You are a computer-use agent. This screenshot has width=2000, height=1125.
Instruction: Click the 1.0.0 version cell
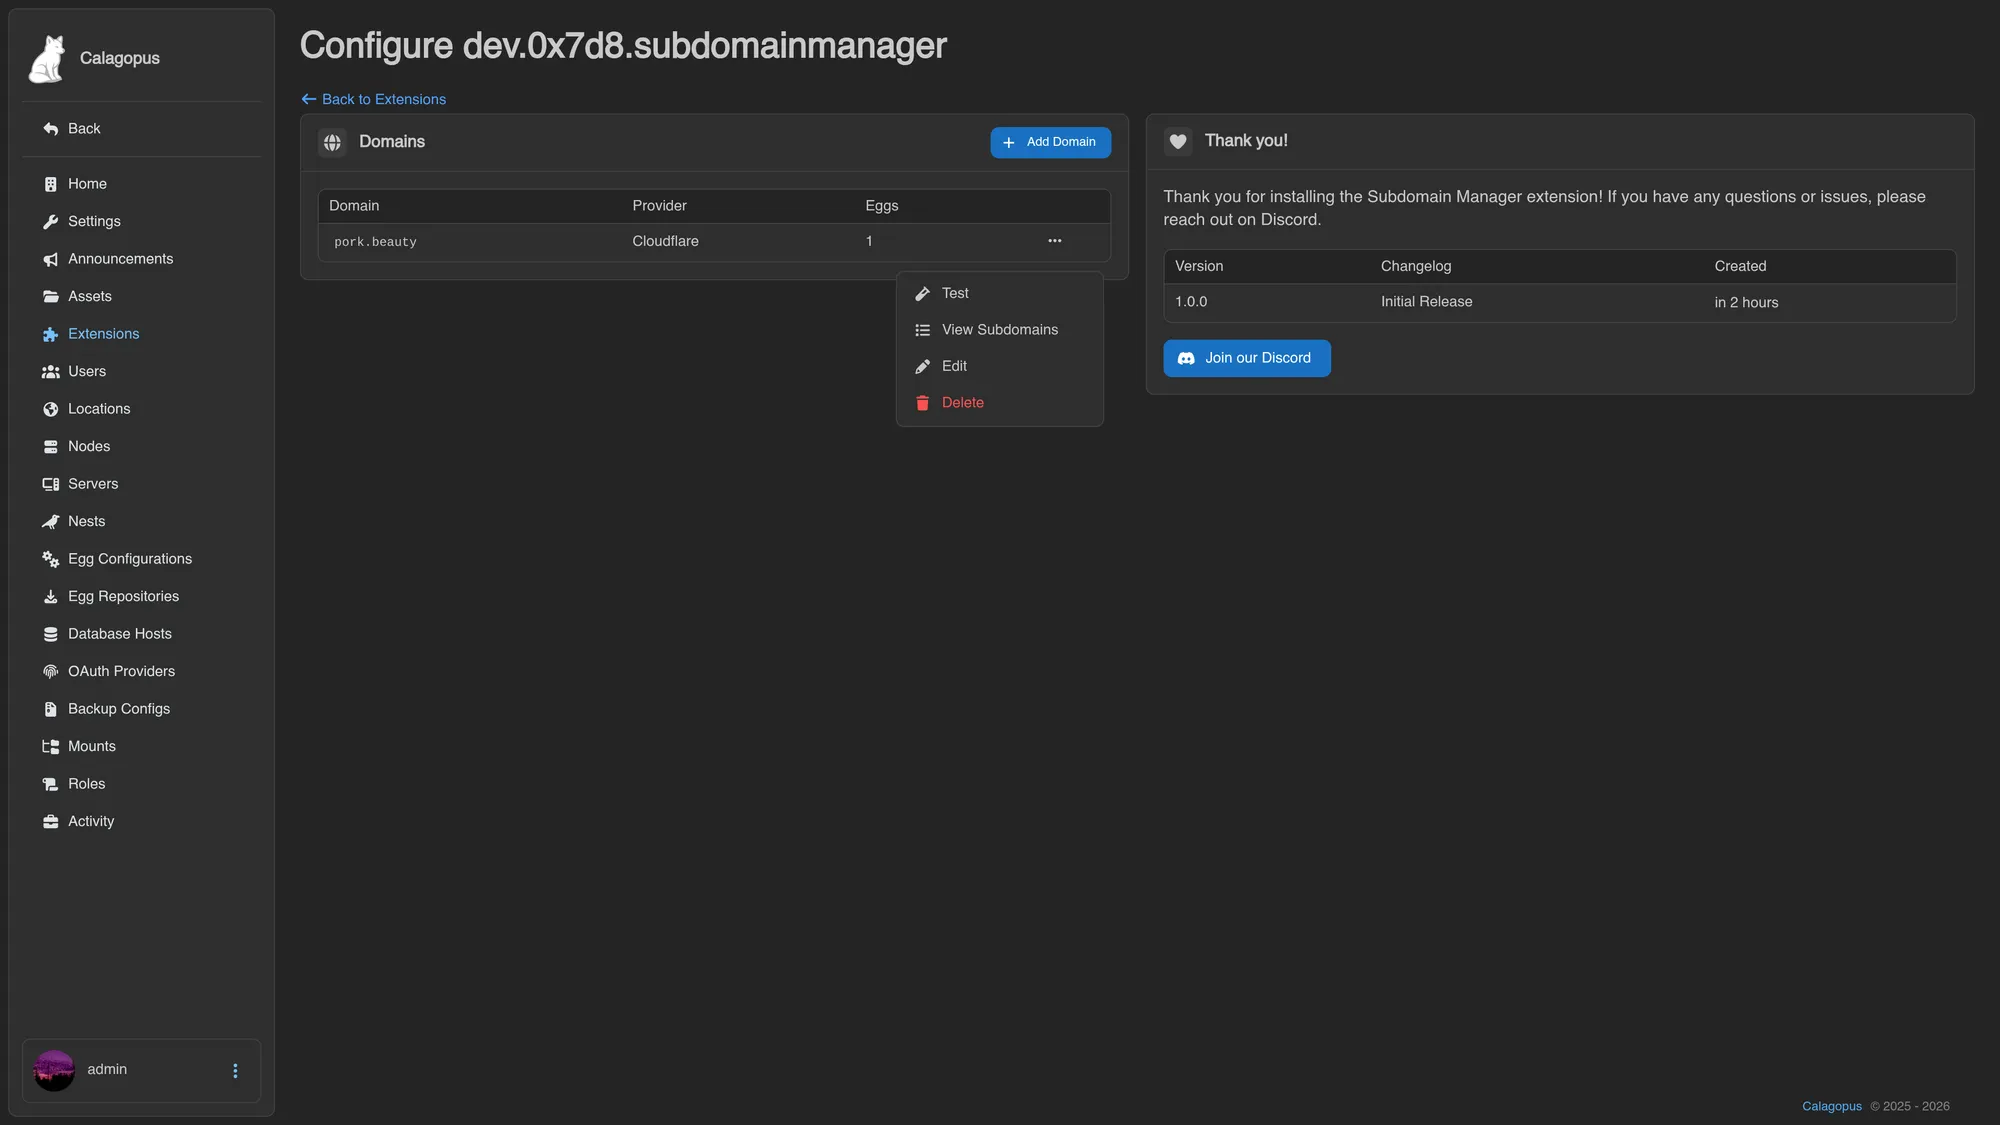1191,302
